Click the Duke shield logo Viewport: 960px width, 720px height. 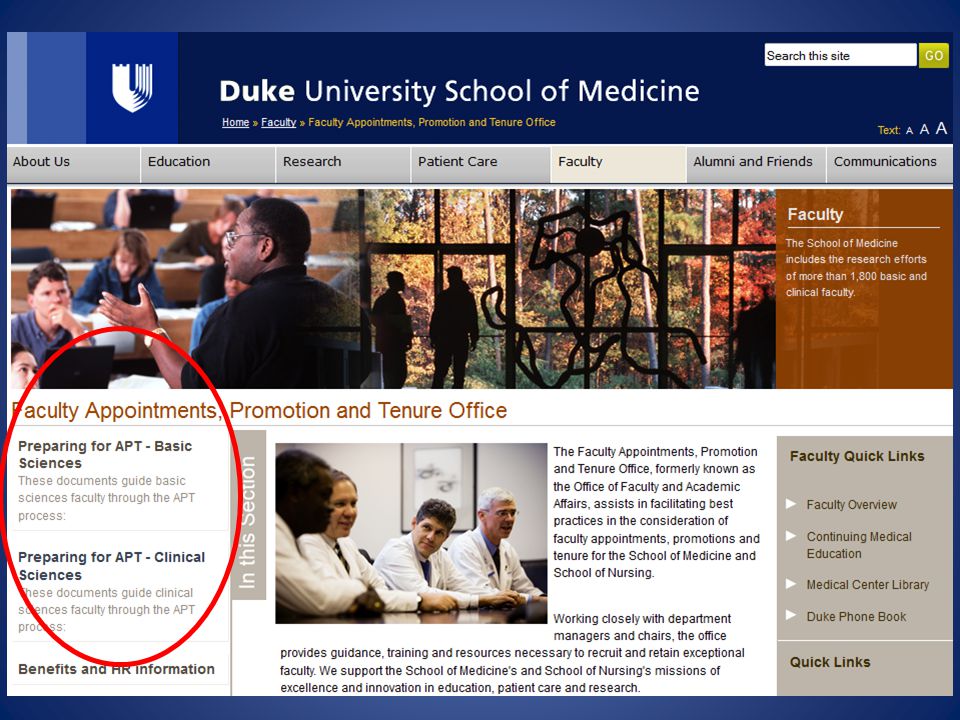click(132, 88)
